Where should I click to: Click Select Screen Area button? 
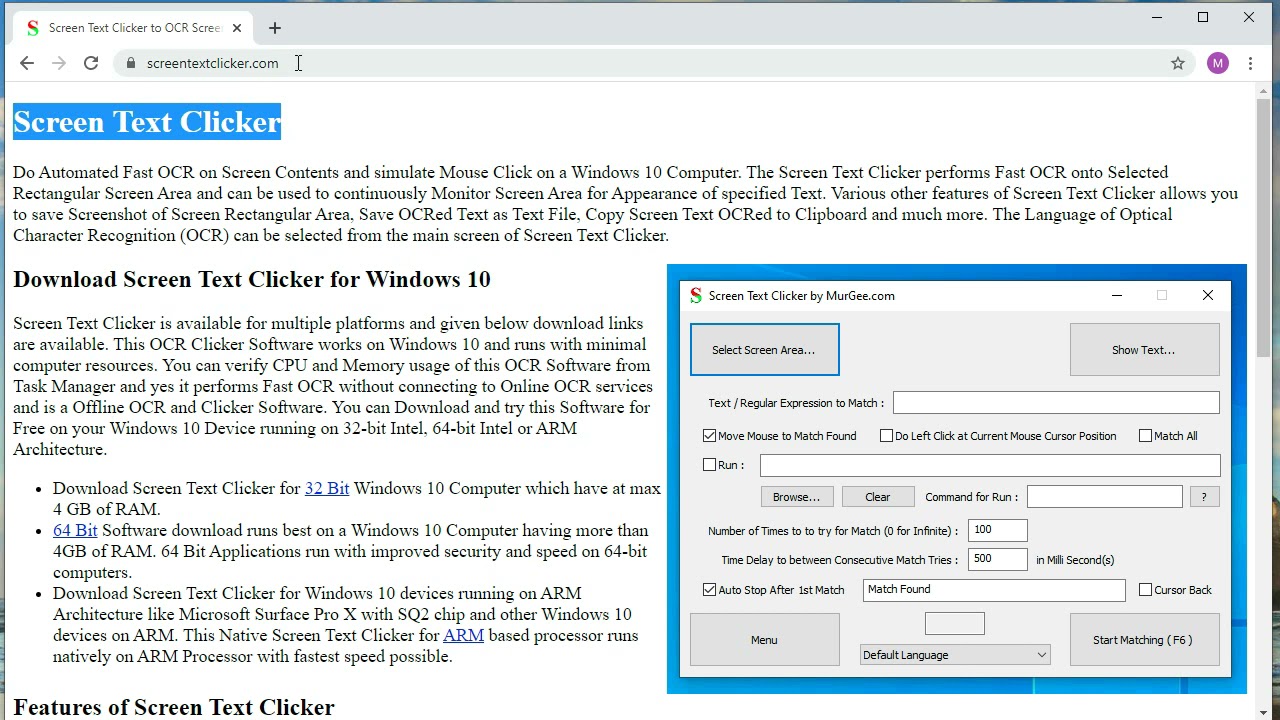point(764,350)
